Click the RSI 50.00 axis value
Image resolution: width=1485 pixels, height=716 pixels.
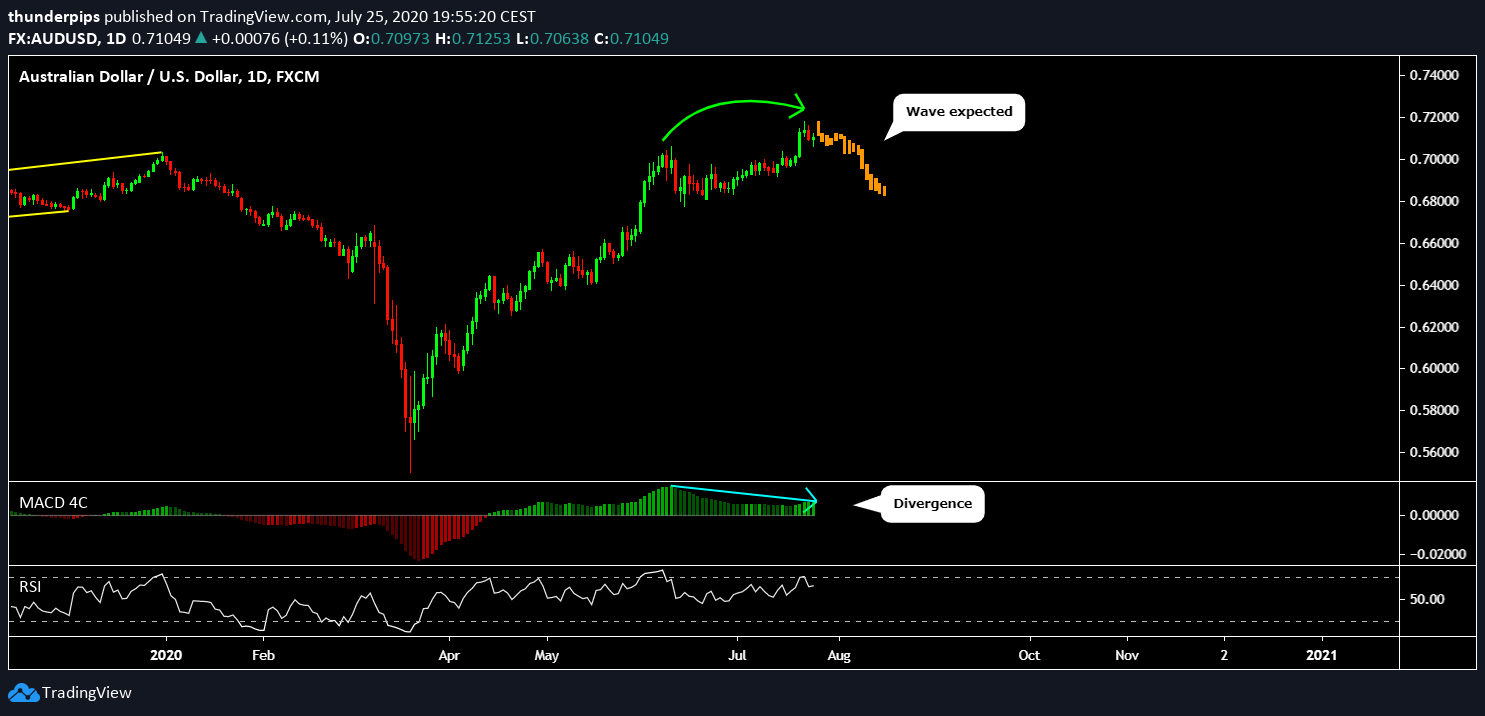1426,600
